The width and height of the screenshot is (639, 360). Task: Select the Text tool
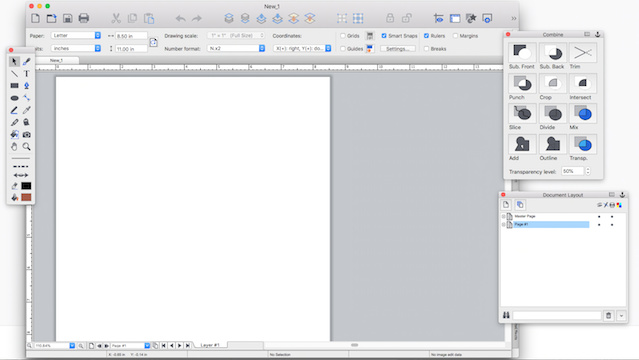click(x=26, y=74)
